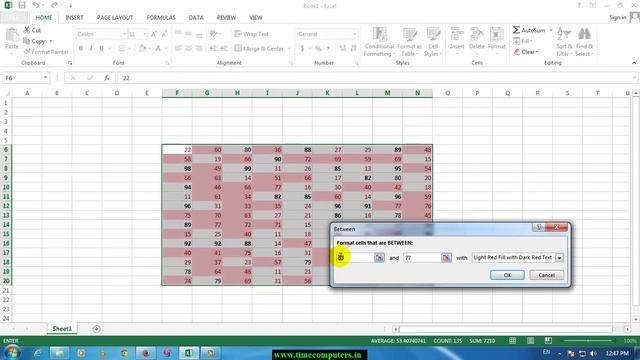Click the Fill Color bucket icon
This screenshot has height=360, width=640.
point(142,48)
